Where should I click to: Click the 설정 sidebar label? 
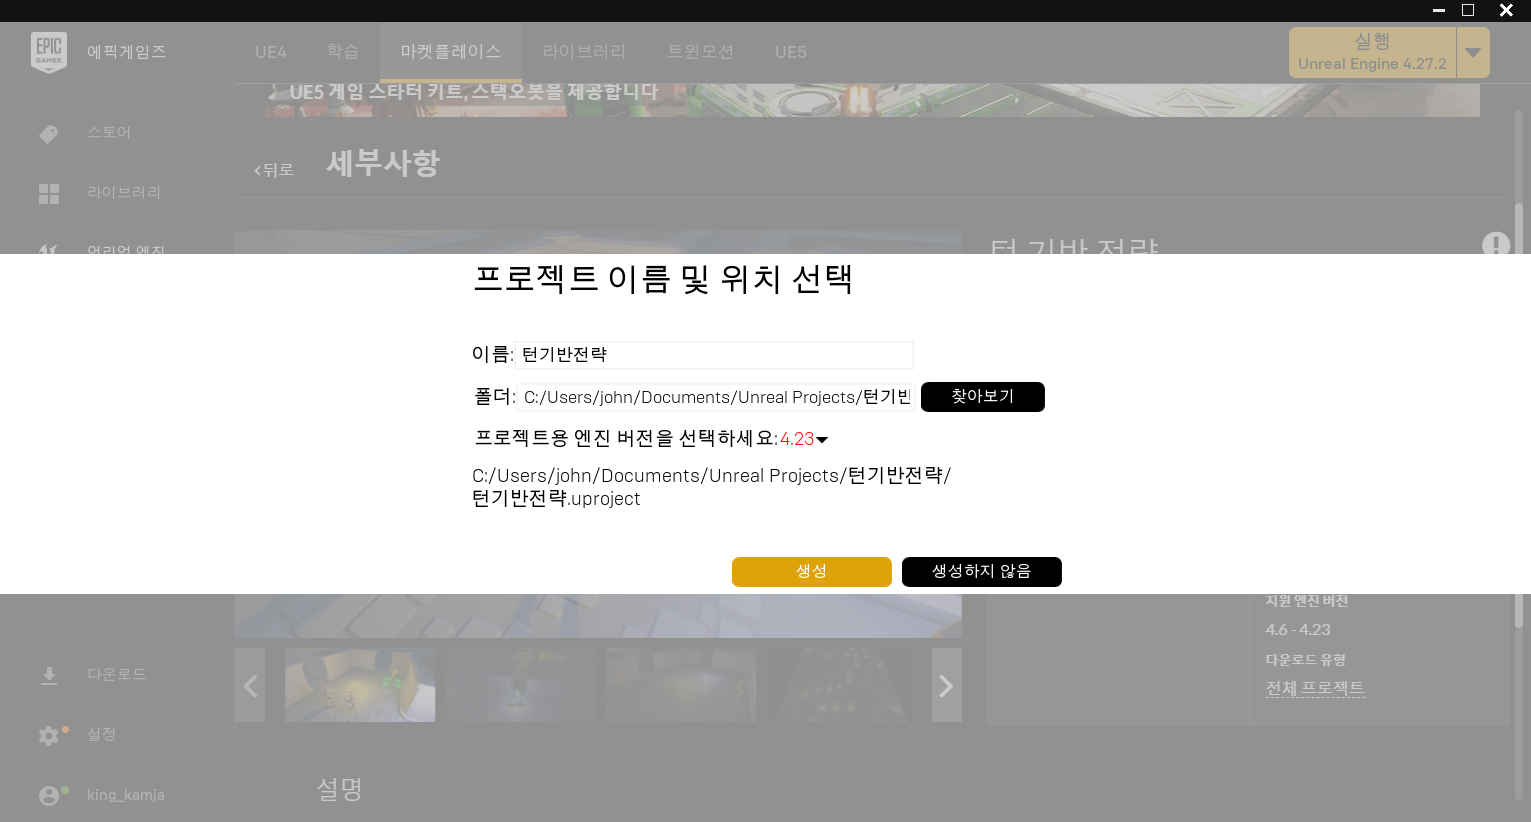pos(102,734)
